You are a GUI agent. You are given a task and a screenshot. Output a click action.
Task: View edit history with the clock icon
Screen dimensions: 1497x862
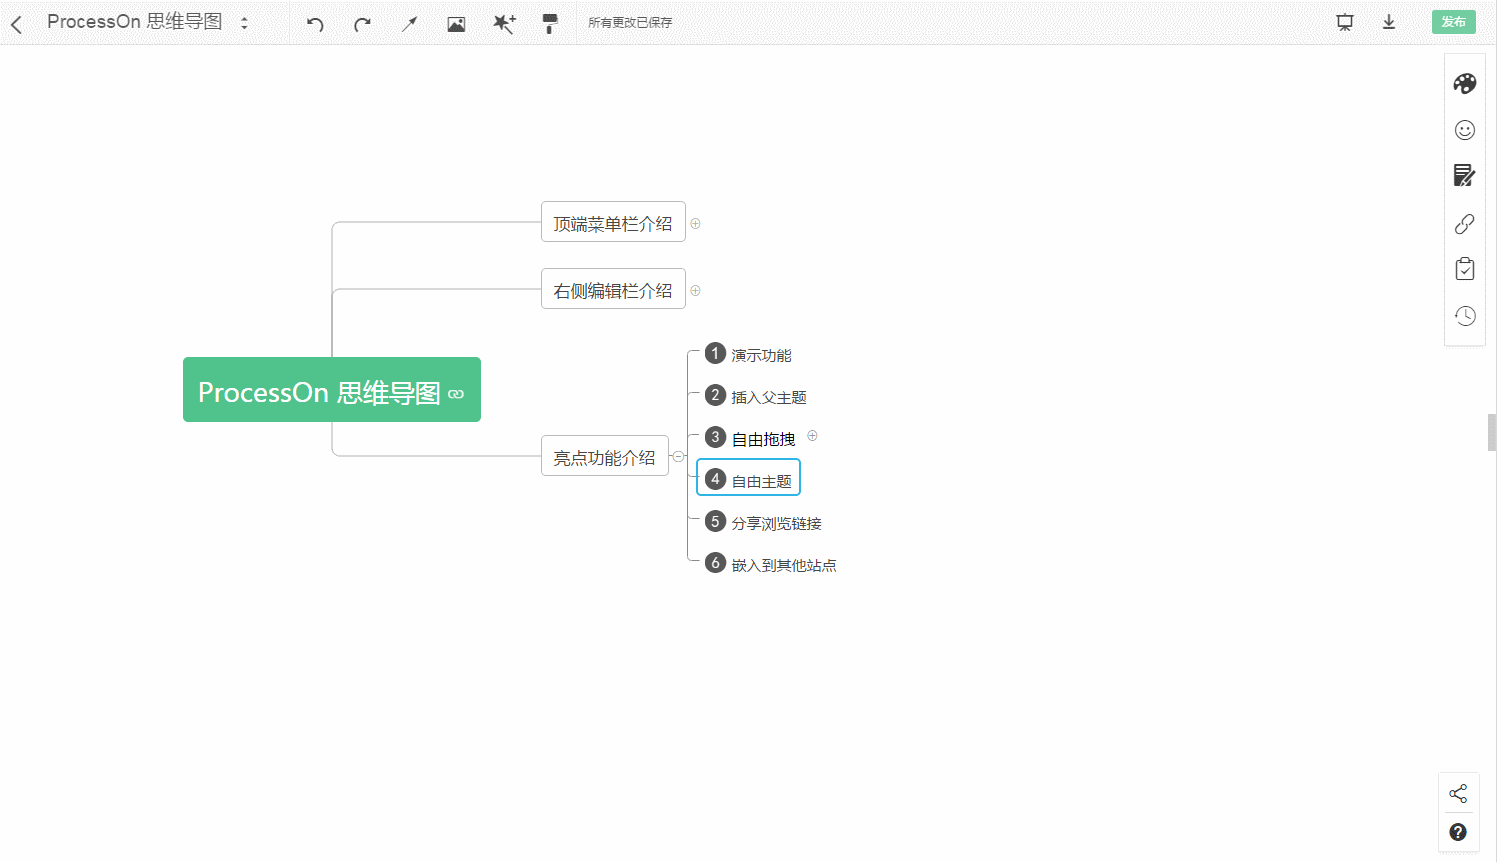tap(1464, 315)
